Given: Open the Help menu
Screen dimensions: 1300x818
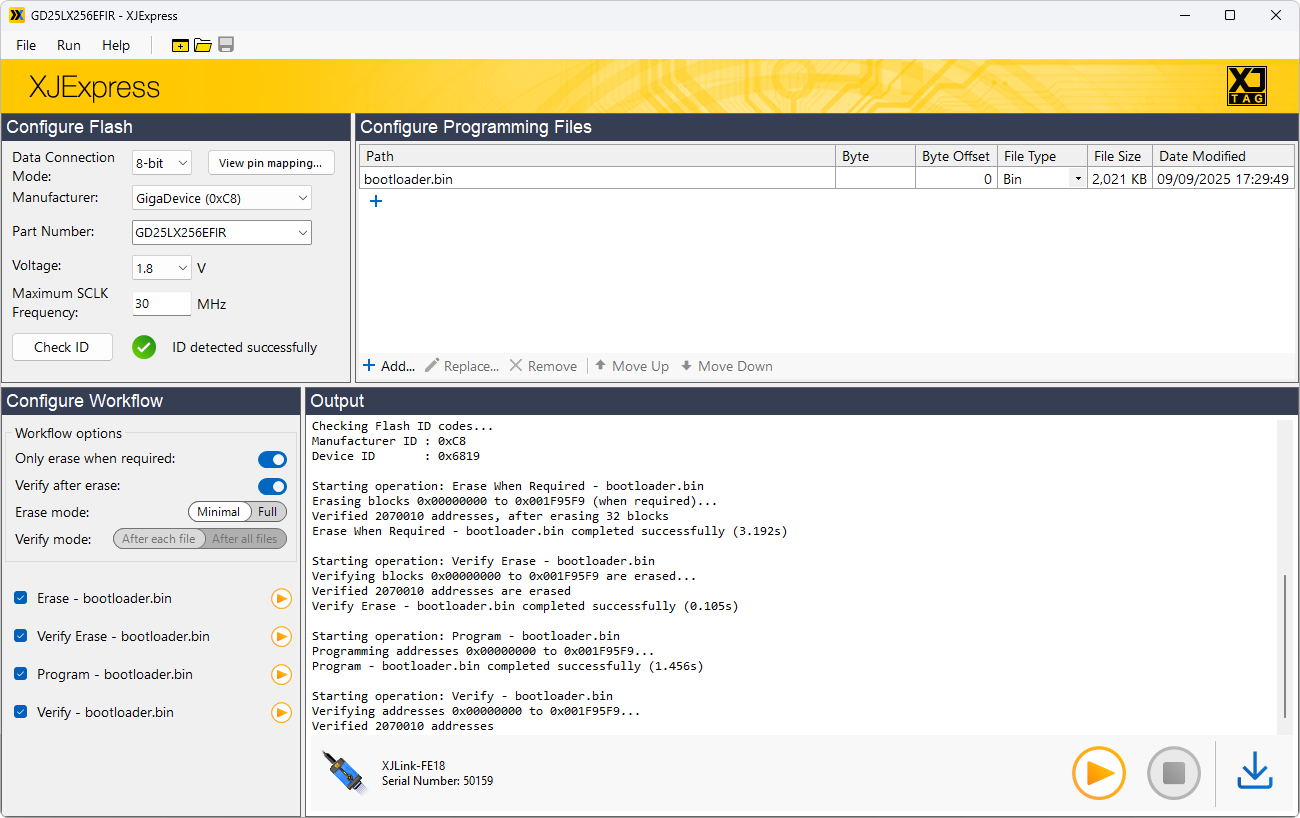Looking at the screenshot, I should tap(116, 45).
